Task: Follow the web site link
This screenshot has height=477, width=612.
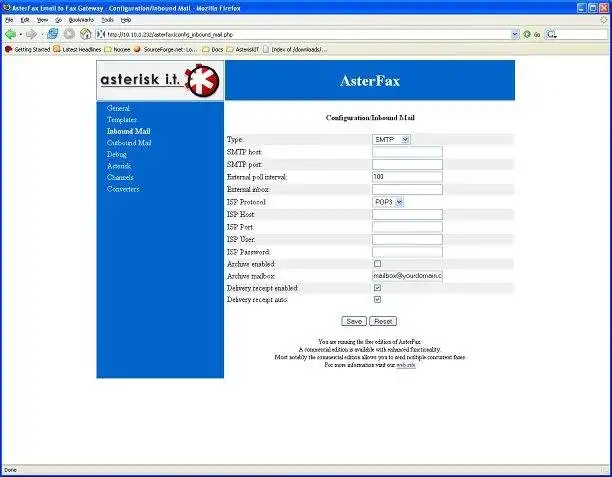Action: (406, 365)
